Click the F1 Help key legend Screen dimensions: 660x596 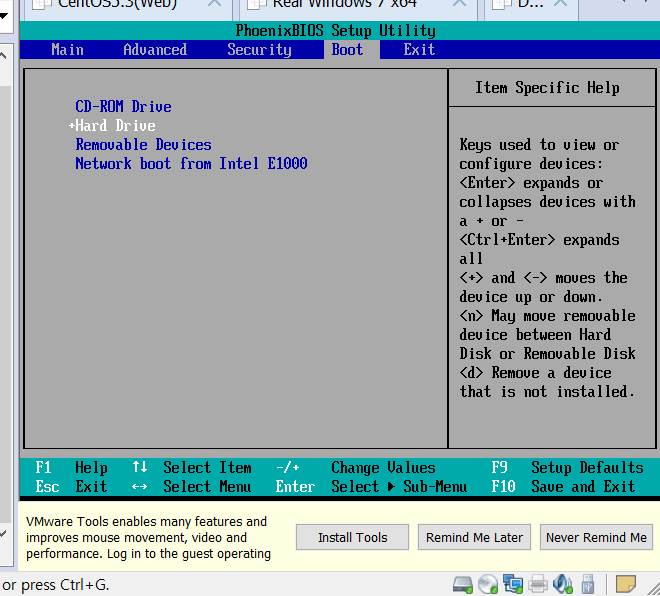click(72, 468)
